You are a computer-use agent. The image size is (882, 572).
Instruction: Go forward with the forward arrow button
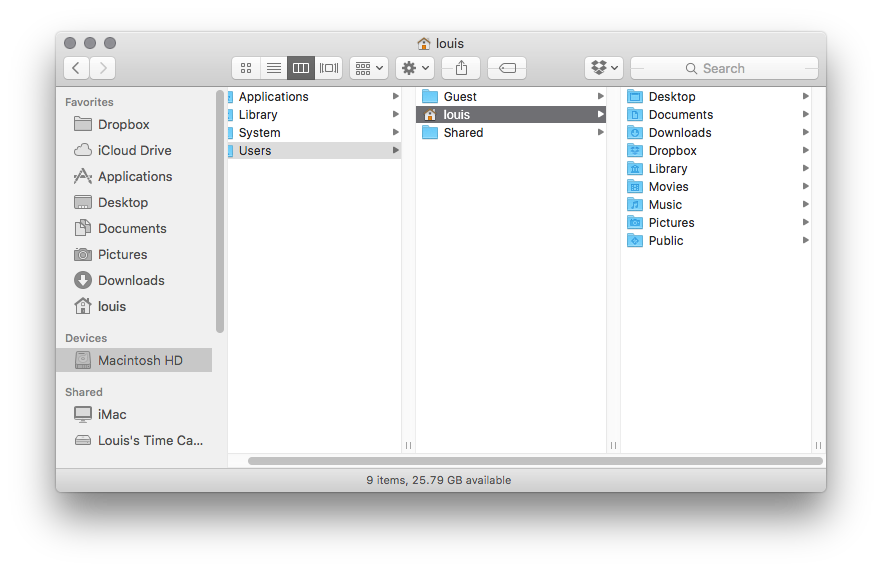[102, 68]
